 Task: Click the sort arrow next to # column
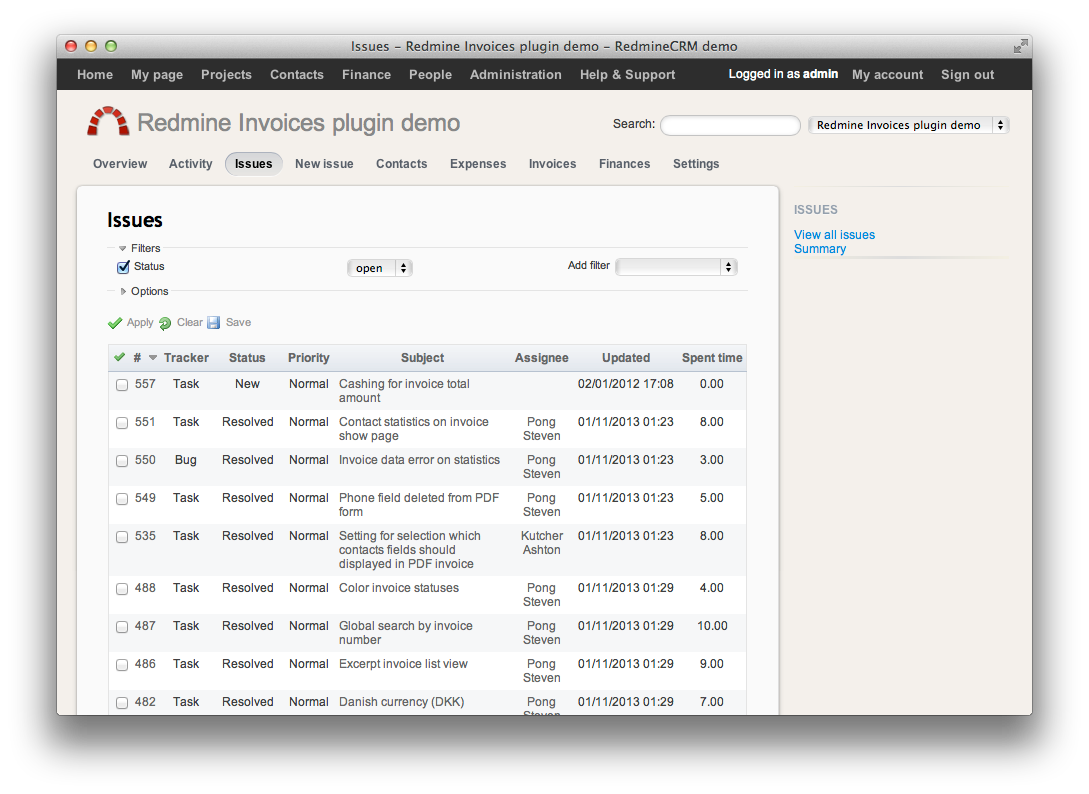click(153, 358)
